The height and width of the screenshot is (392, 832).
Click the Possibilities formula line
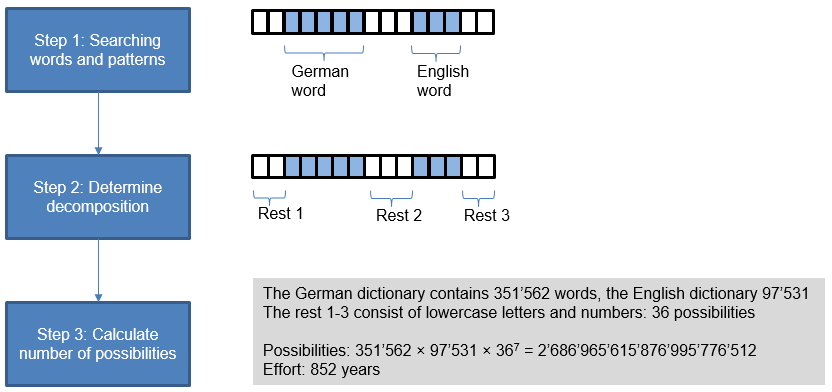click(x=509, y=351)
